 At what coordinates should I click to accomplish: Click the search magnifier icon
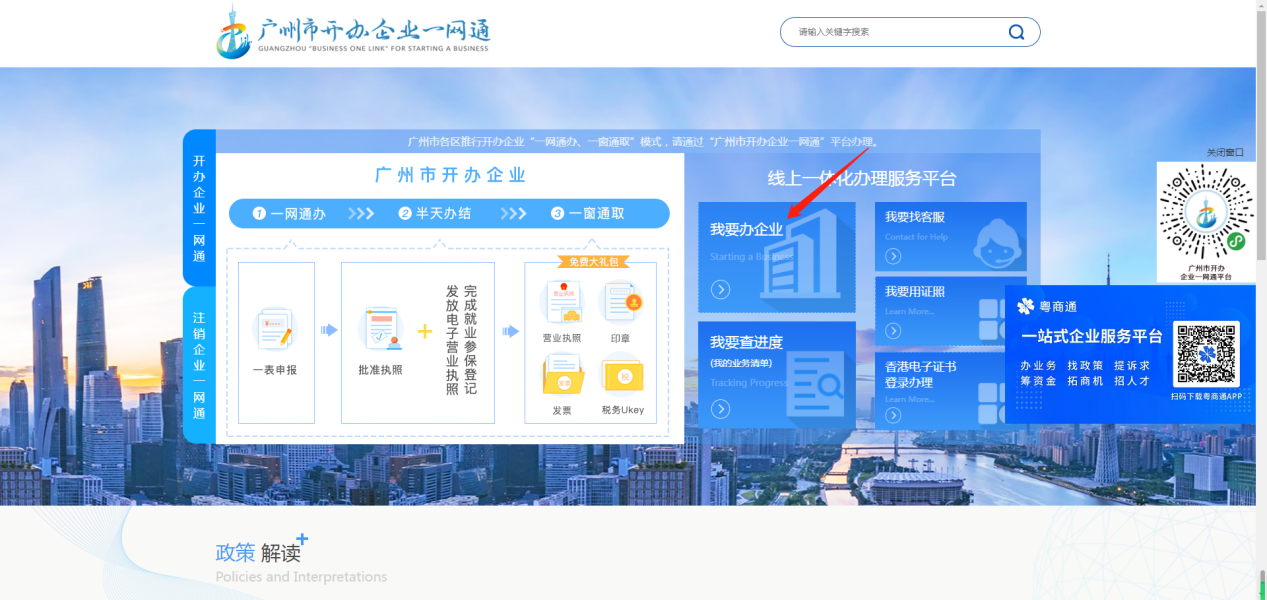pyautogui.click(x=1016, y=31)
